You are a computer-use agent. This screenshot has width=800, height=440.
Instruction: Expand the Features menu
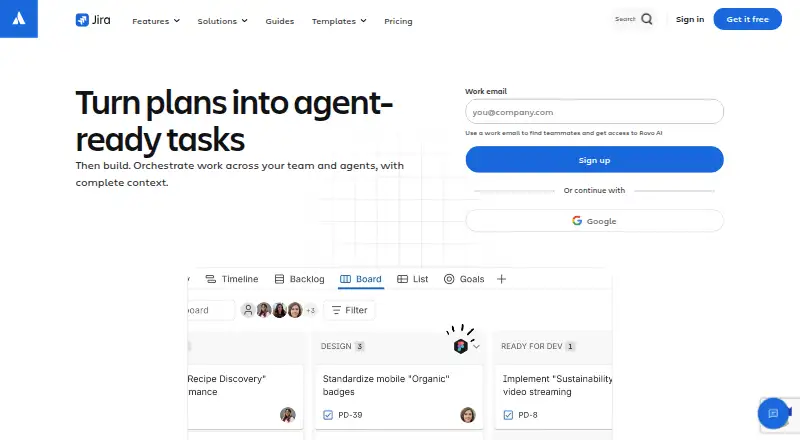click(156, 21)
